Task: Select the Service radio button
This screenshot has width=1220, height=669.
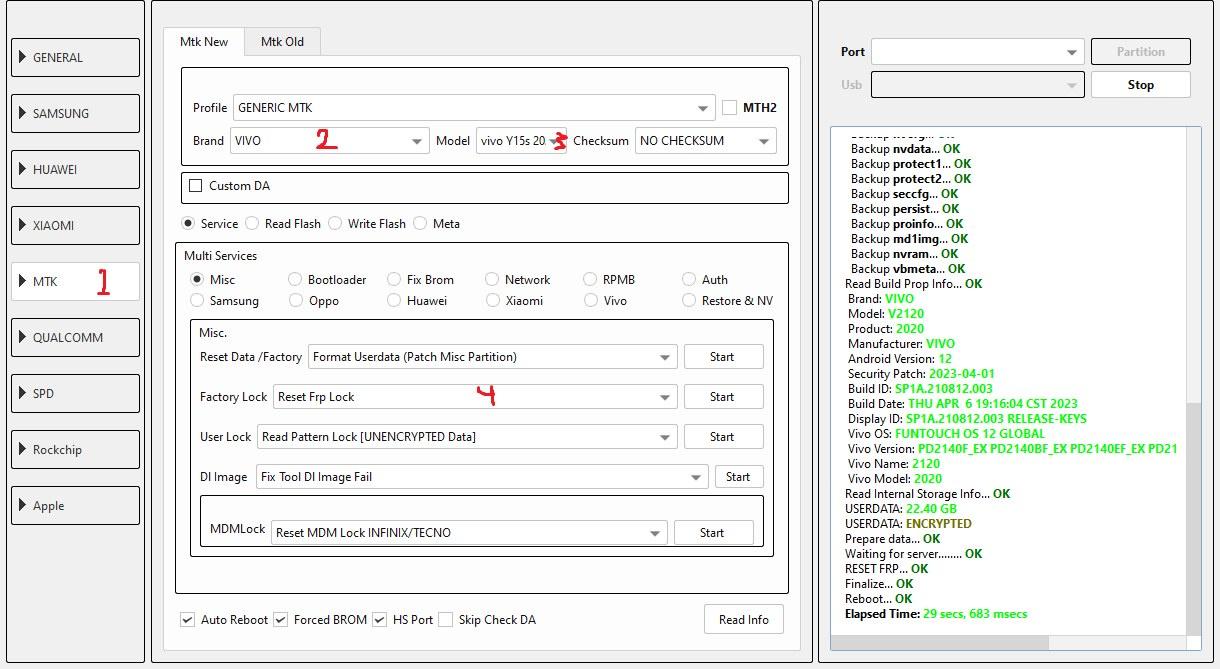Action: tap(188, 223)
